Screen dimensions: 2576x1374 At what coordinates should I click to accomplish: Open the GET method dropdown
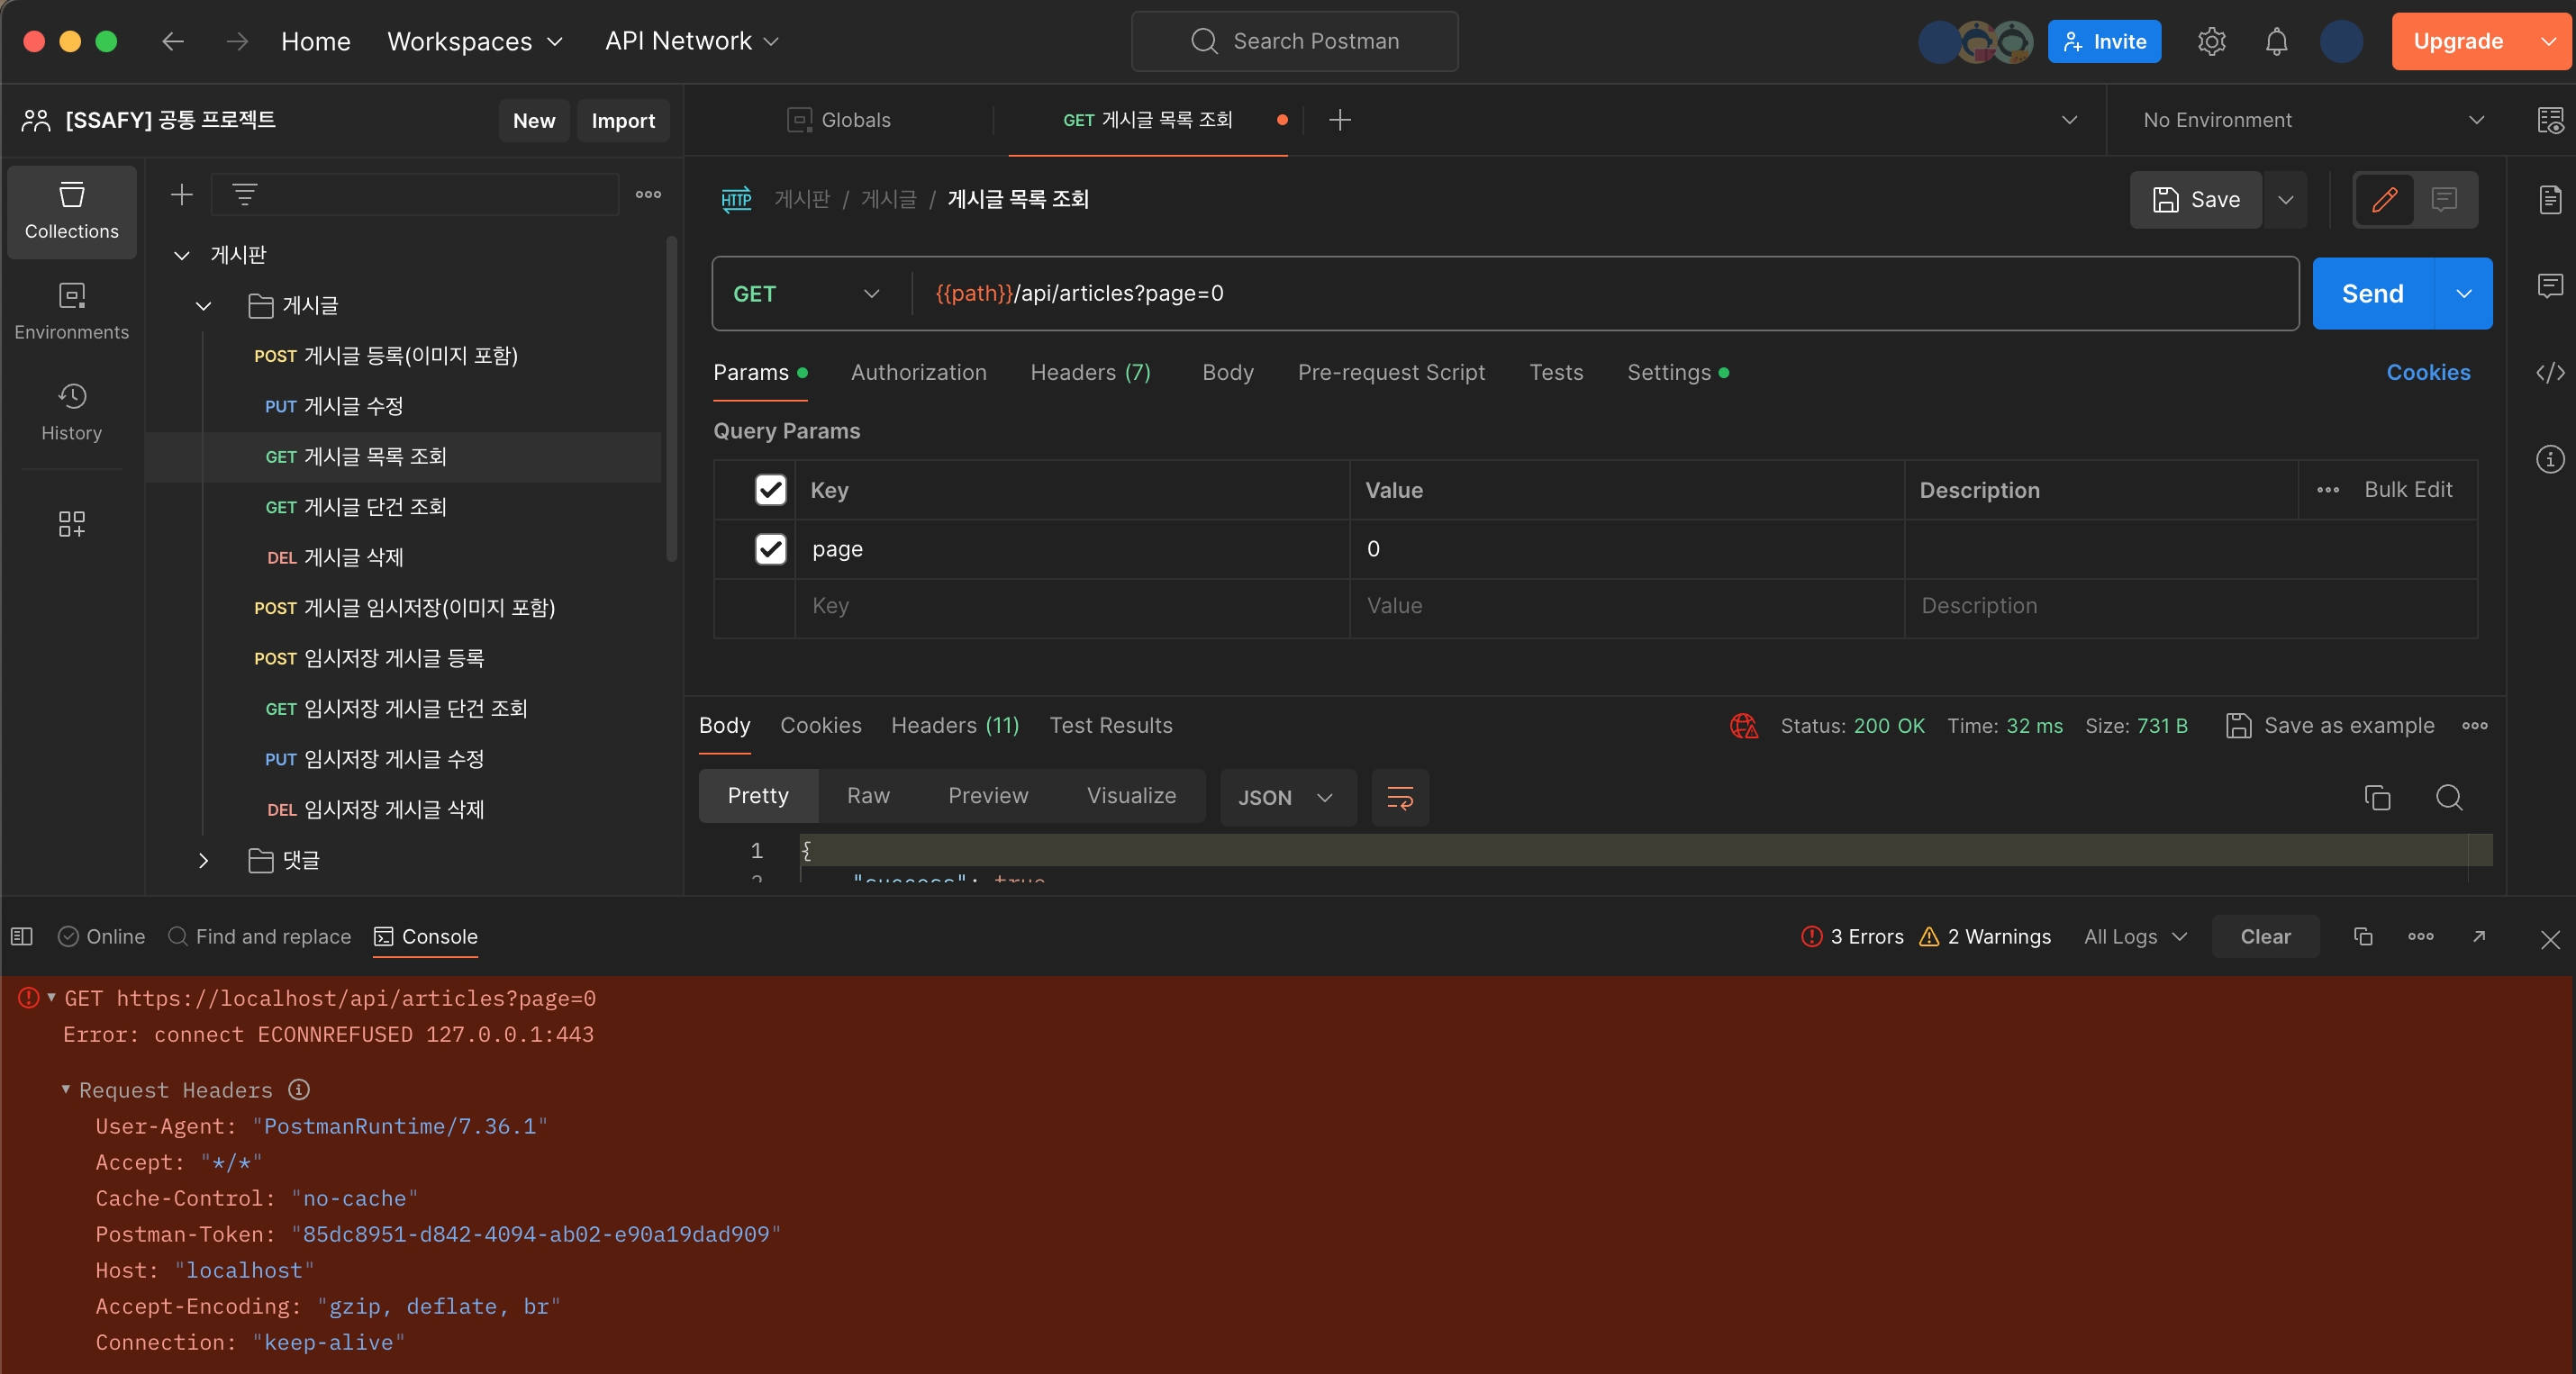(806, 293)
